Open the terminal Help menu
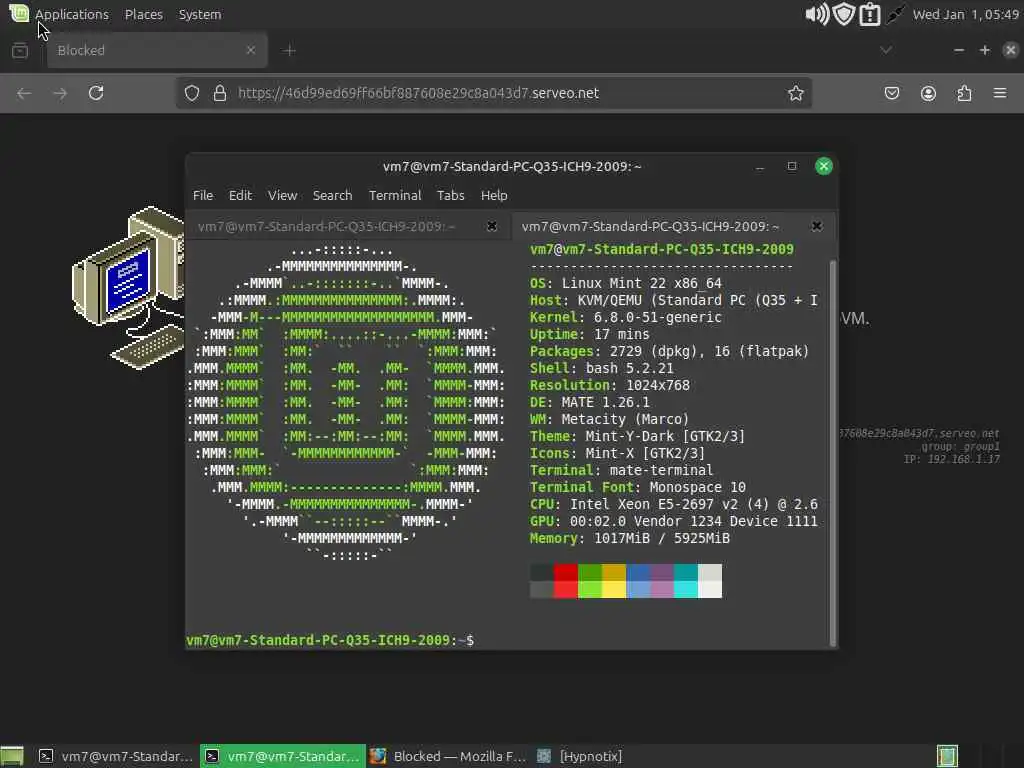Viewport: 1024px width, 768px height. pos(494,195)
